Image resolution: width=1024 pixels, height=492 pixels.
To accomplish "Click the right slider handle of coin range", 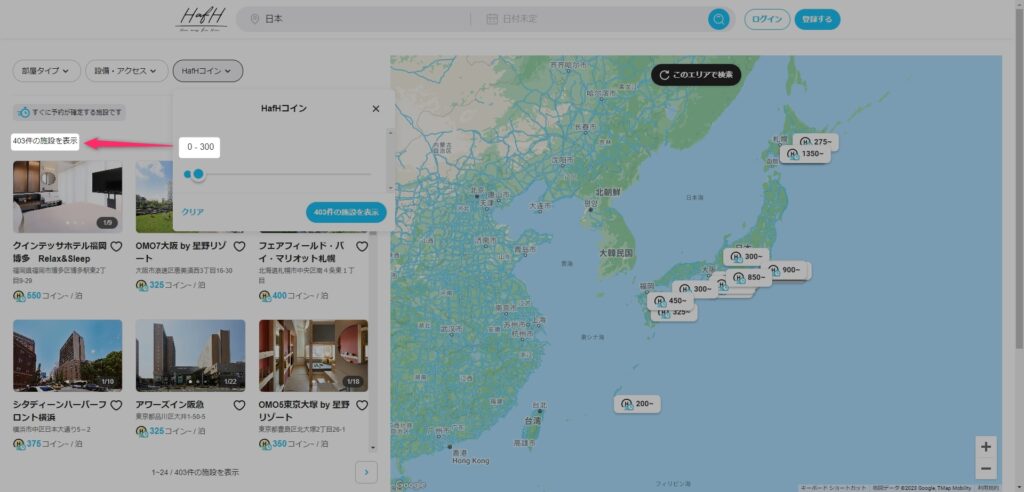I will 199,174.
